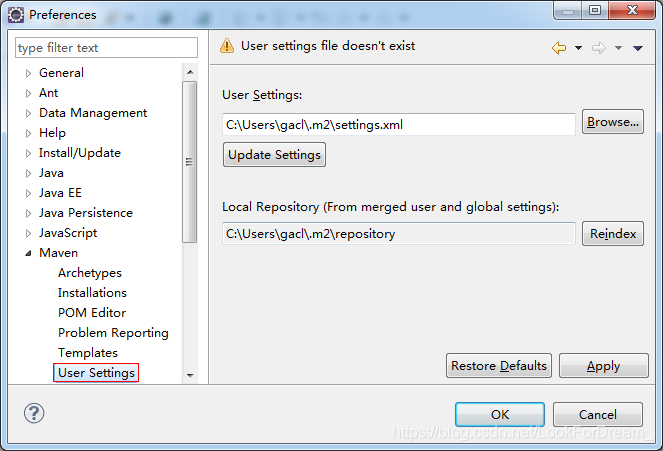Click the Local Repository path field

coord(399,233)
